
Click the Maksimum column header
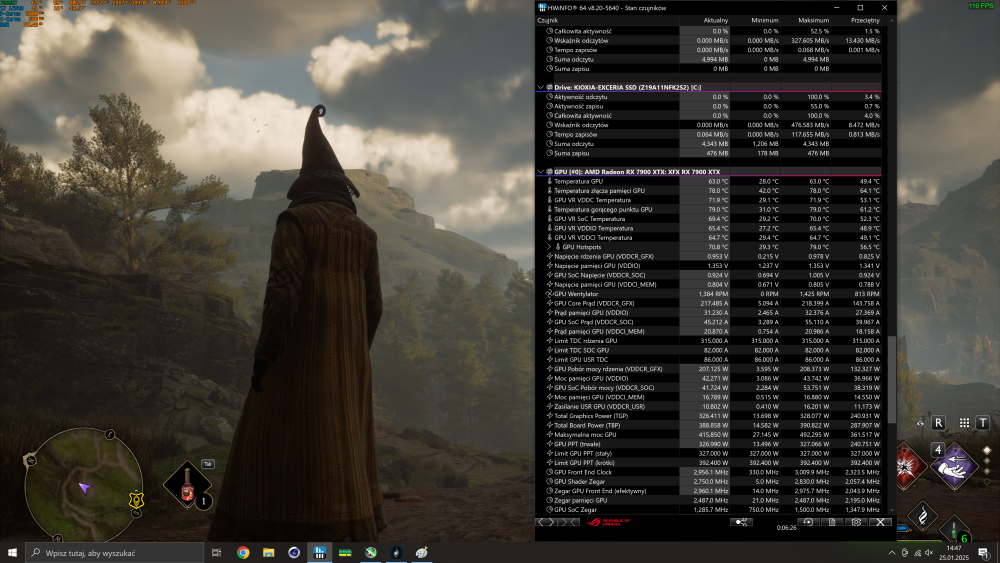click(x=814, y=20)
